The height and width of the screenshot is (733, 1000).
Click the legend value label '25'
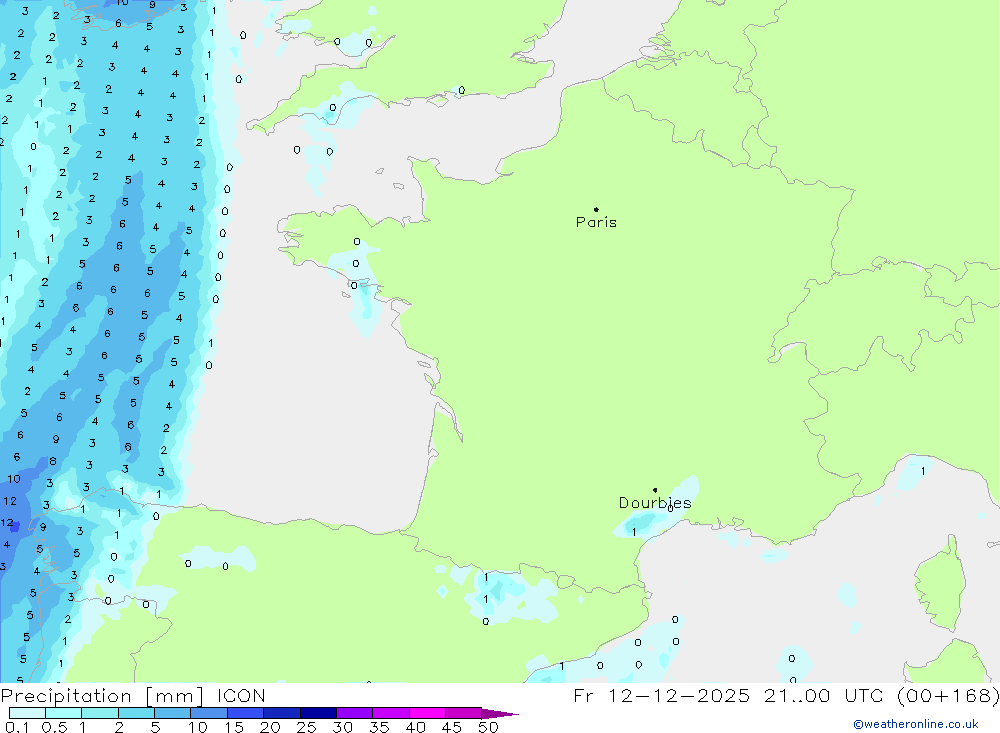coord(306,727)
